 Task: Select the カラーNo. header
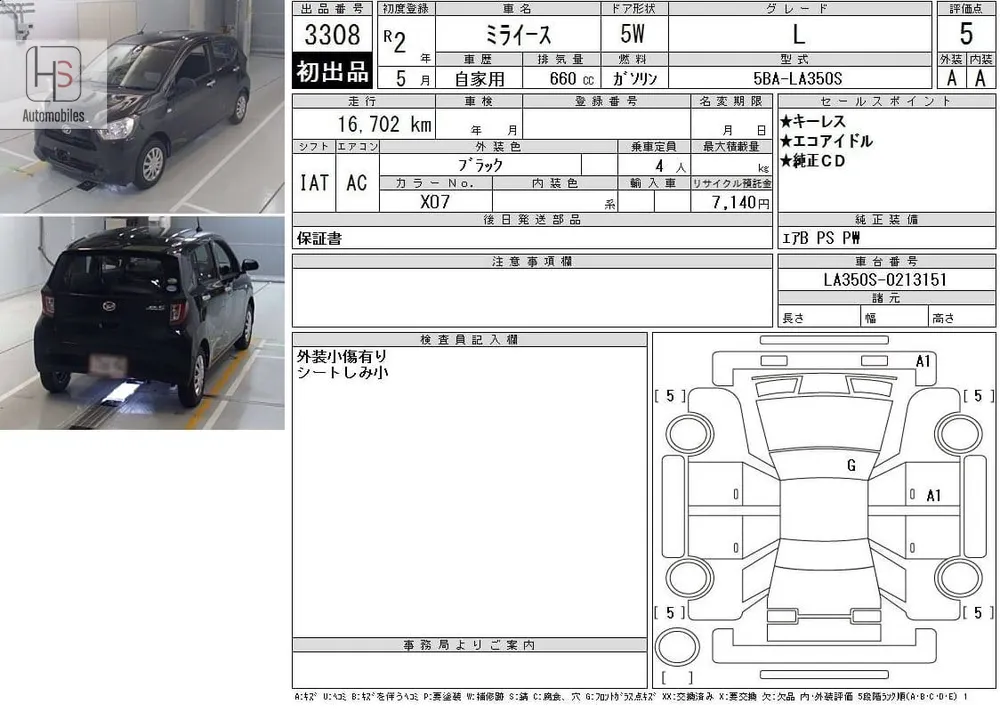coord(435,183)
